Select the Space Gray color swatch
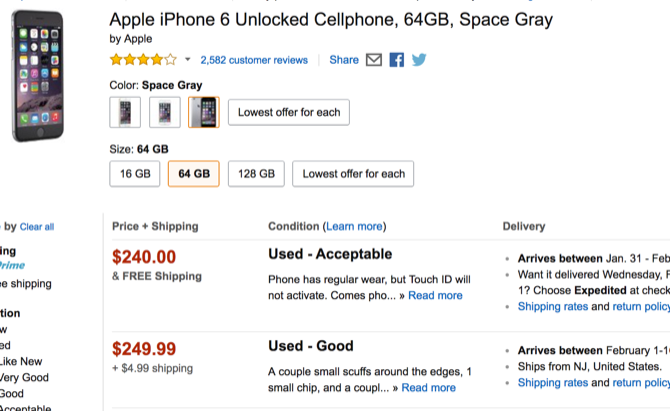Viewport: 670px width, 411px height. [204, 112]
